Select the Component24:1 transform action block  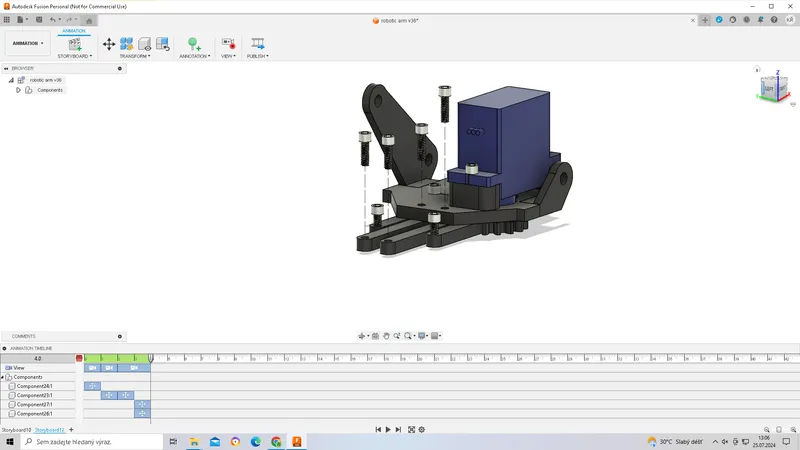pyautogui.click(x=92, y=386)
